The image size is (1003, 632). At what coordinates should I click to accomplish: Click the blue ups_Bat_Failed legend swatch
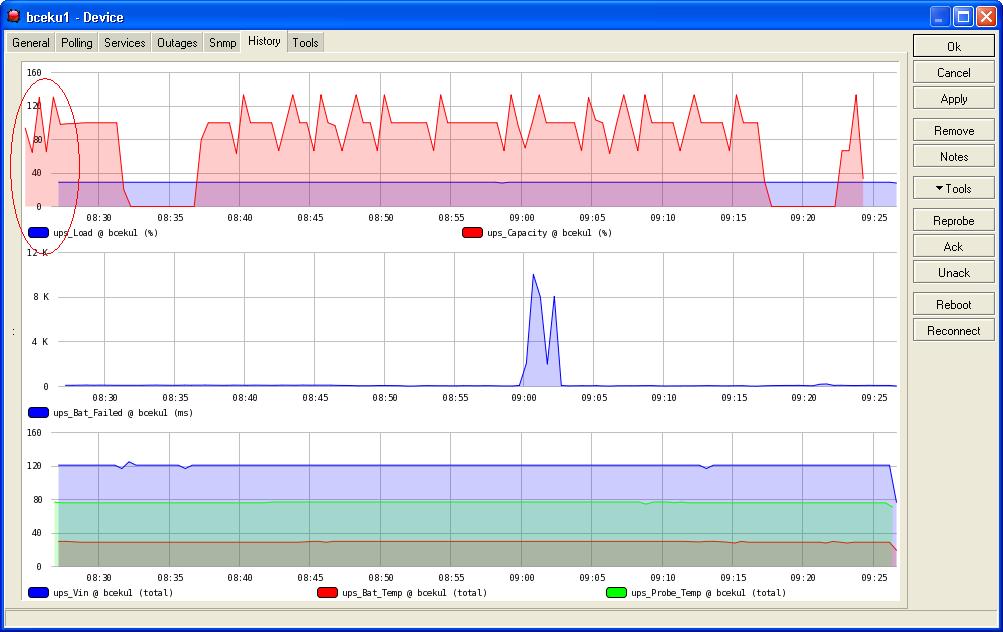38,413
